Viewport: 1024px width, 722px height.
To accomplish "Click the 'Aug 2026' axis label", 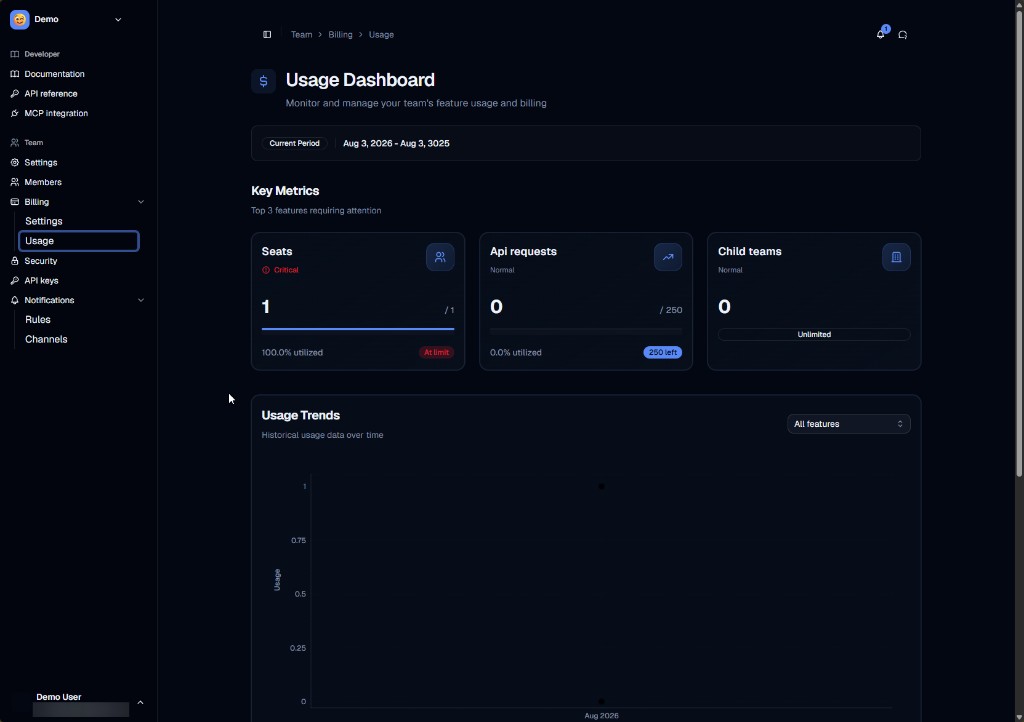I will click(x=601, y=715).
